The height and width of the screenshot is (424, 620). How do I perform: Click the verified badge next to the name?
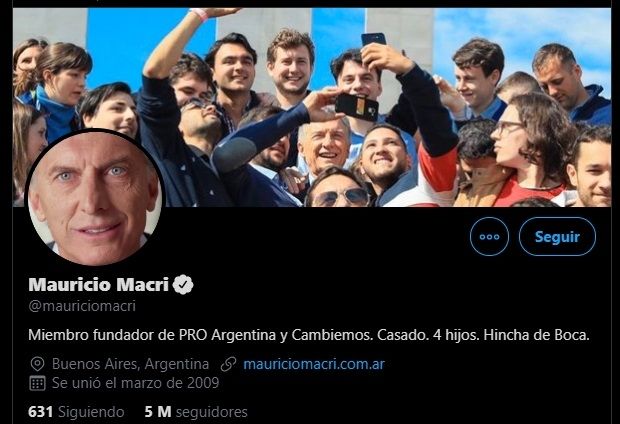(183, 284)
